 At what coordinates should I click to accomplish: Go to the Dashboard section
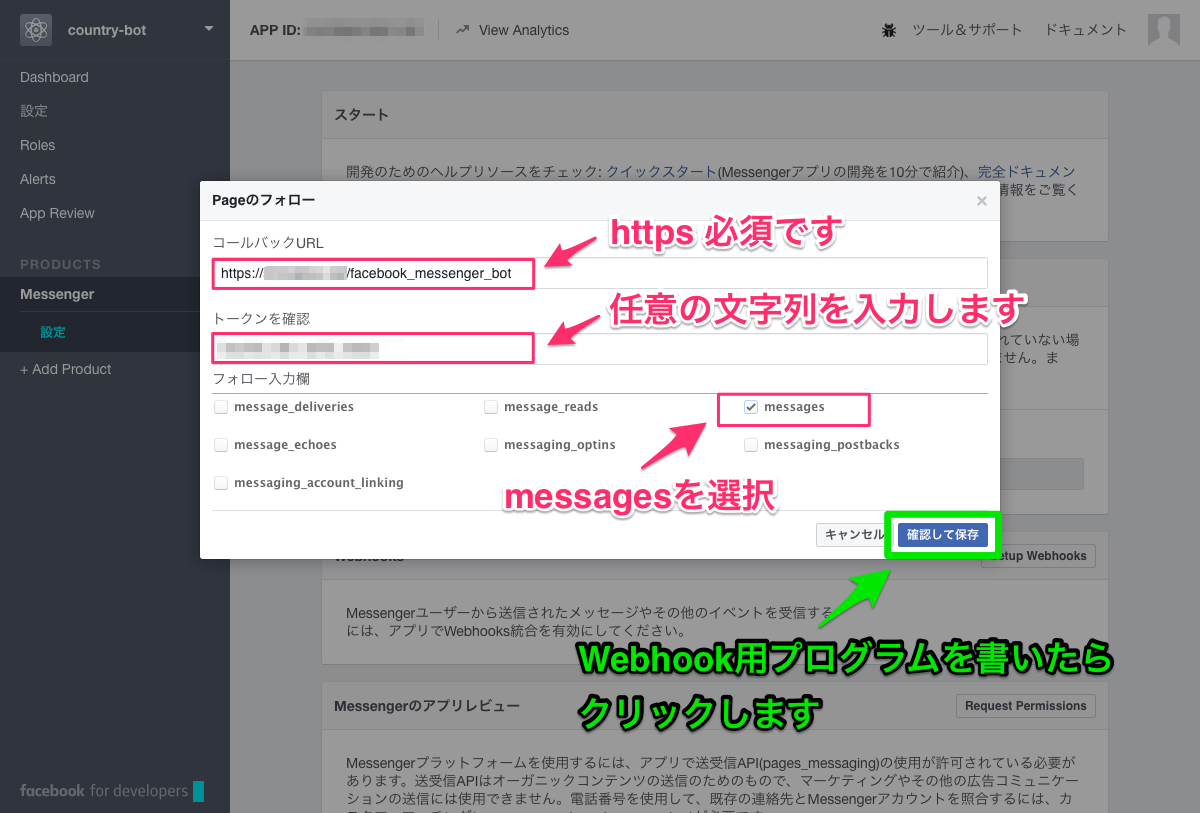click(x=54, y=77)
